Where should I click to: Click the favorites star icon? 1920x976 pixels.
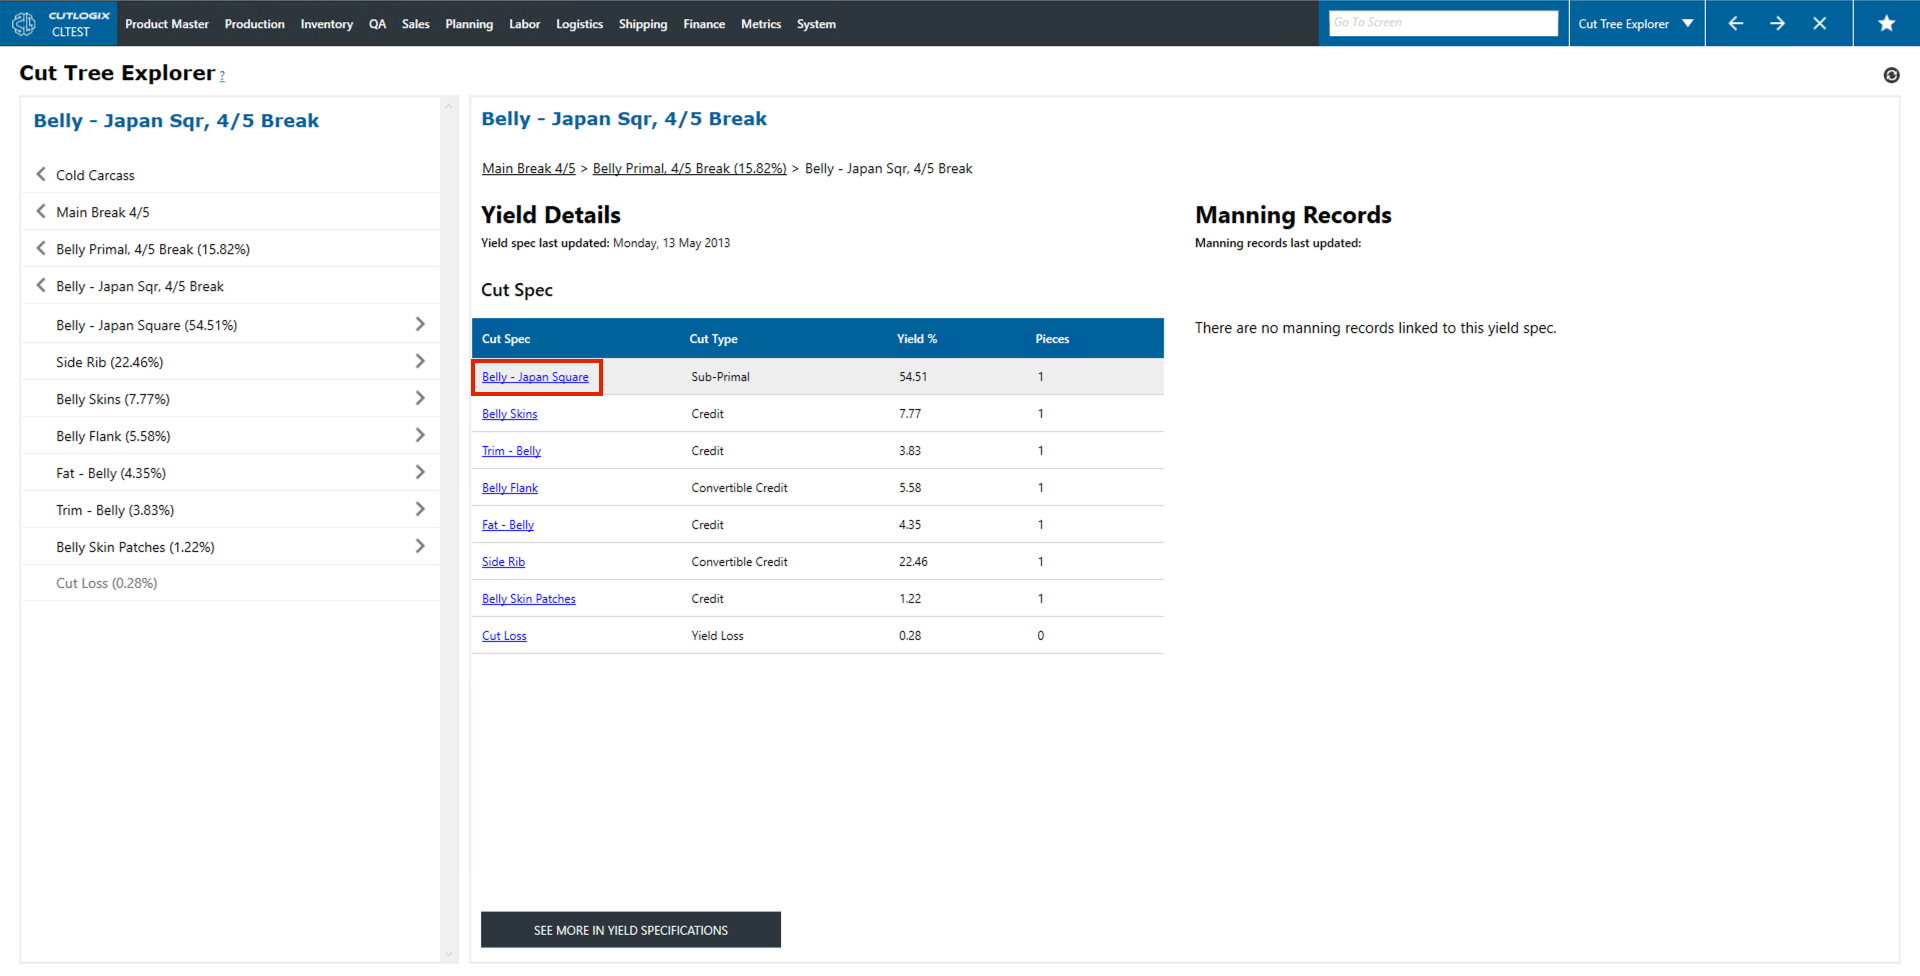[1886, 23]
